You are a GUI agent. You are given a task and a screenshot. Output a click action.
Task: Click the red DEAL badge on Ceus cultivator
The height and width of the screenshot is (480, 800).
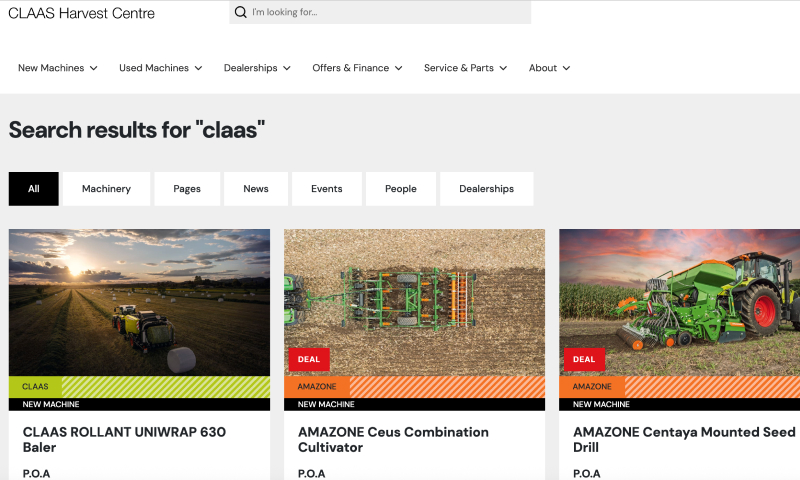tap(309, 359)
